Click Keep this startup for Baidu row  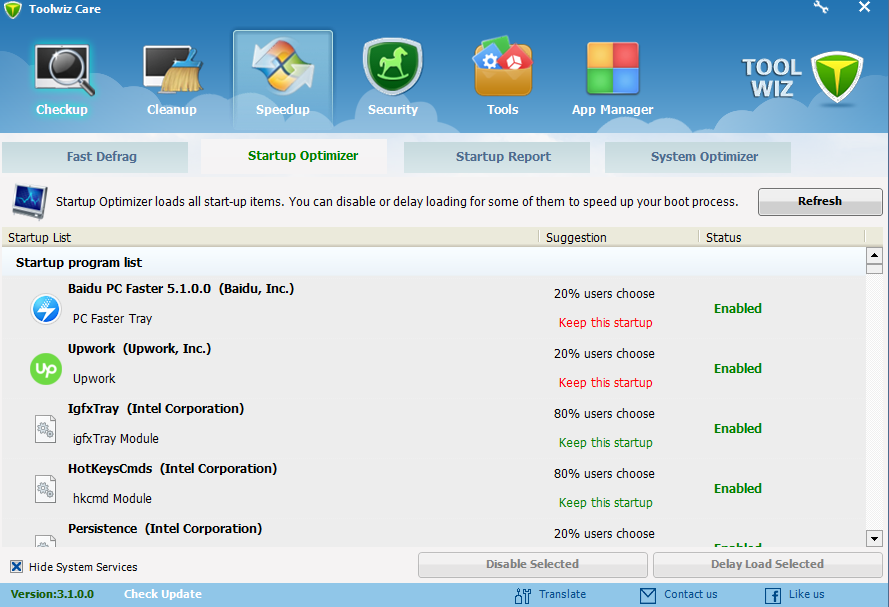point(606,322)
